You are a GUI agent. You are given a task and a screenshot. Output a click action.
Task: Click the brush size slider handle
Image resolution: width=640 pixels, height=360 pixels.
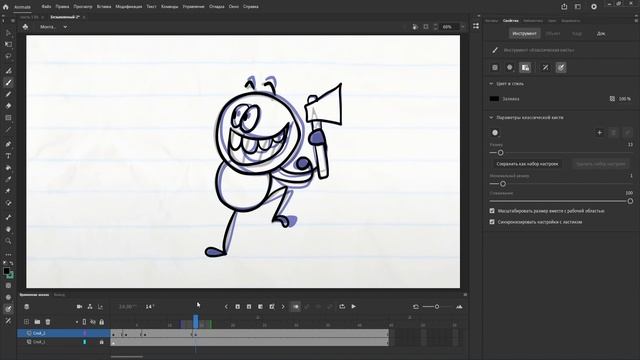pos(500,153)
